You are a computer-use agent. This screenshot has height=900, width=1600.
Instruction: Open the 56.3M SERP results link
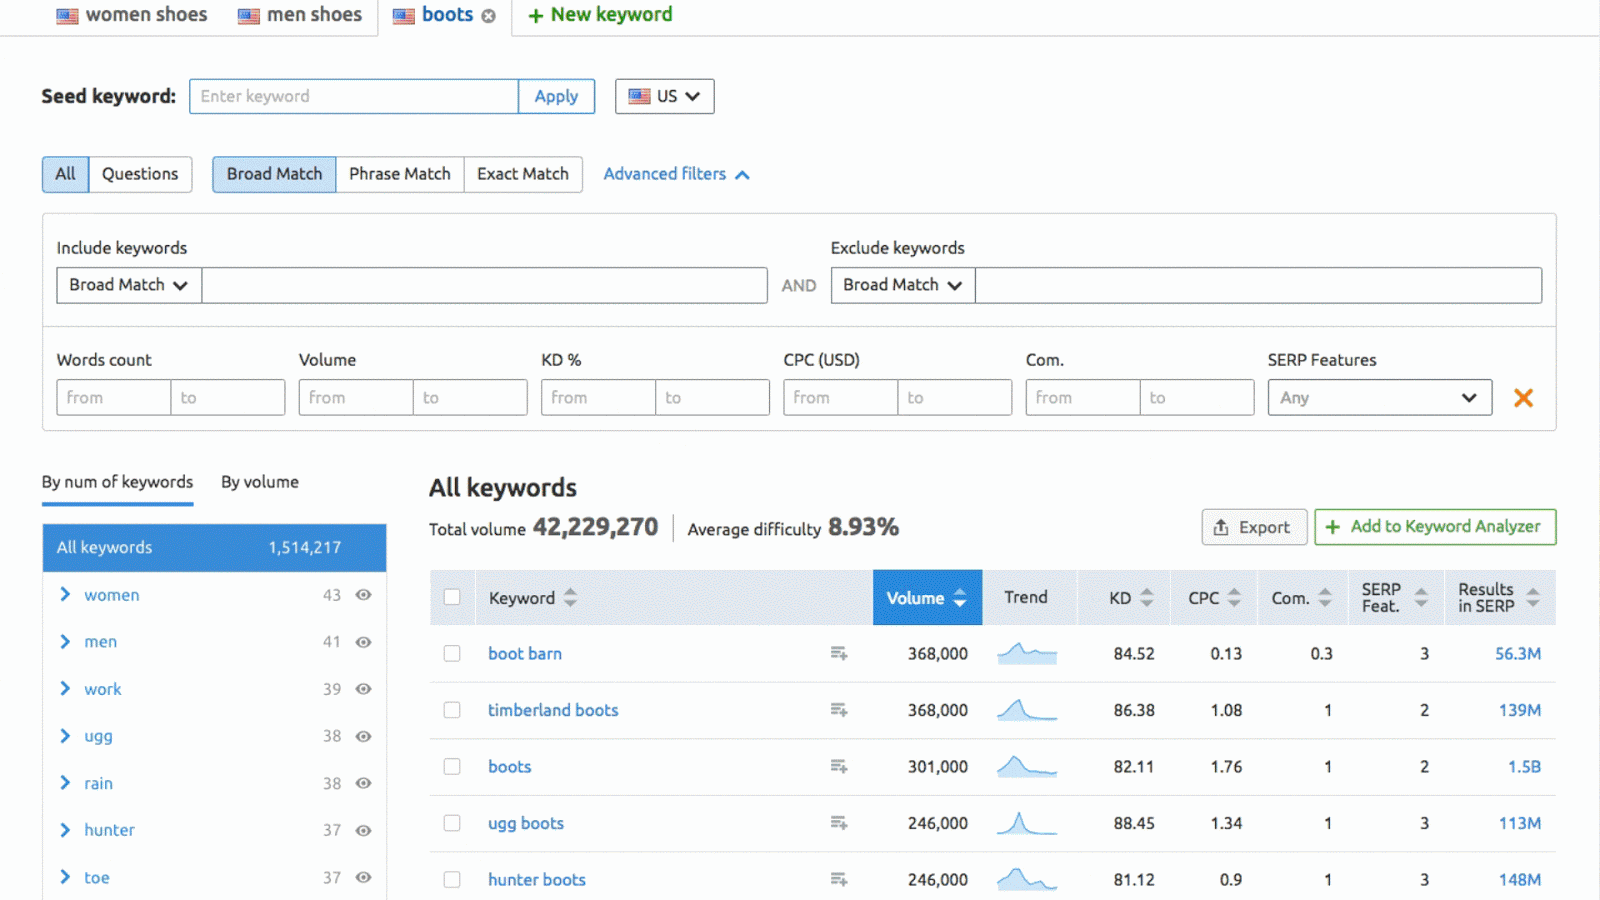coord(1518,654)
